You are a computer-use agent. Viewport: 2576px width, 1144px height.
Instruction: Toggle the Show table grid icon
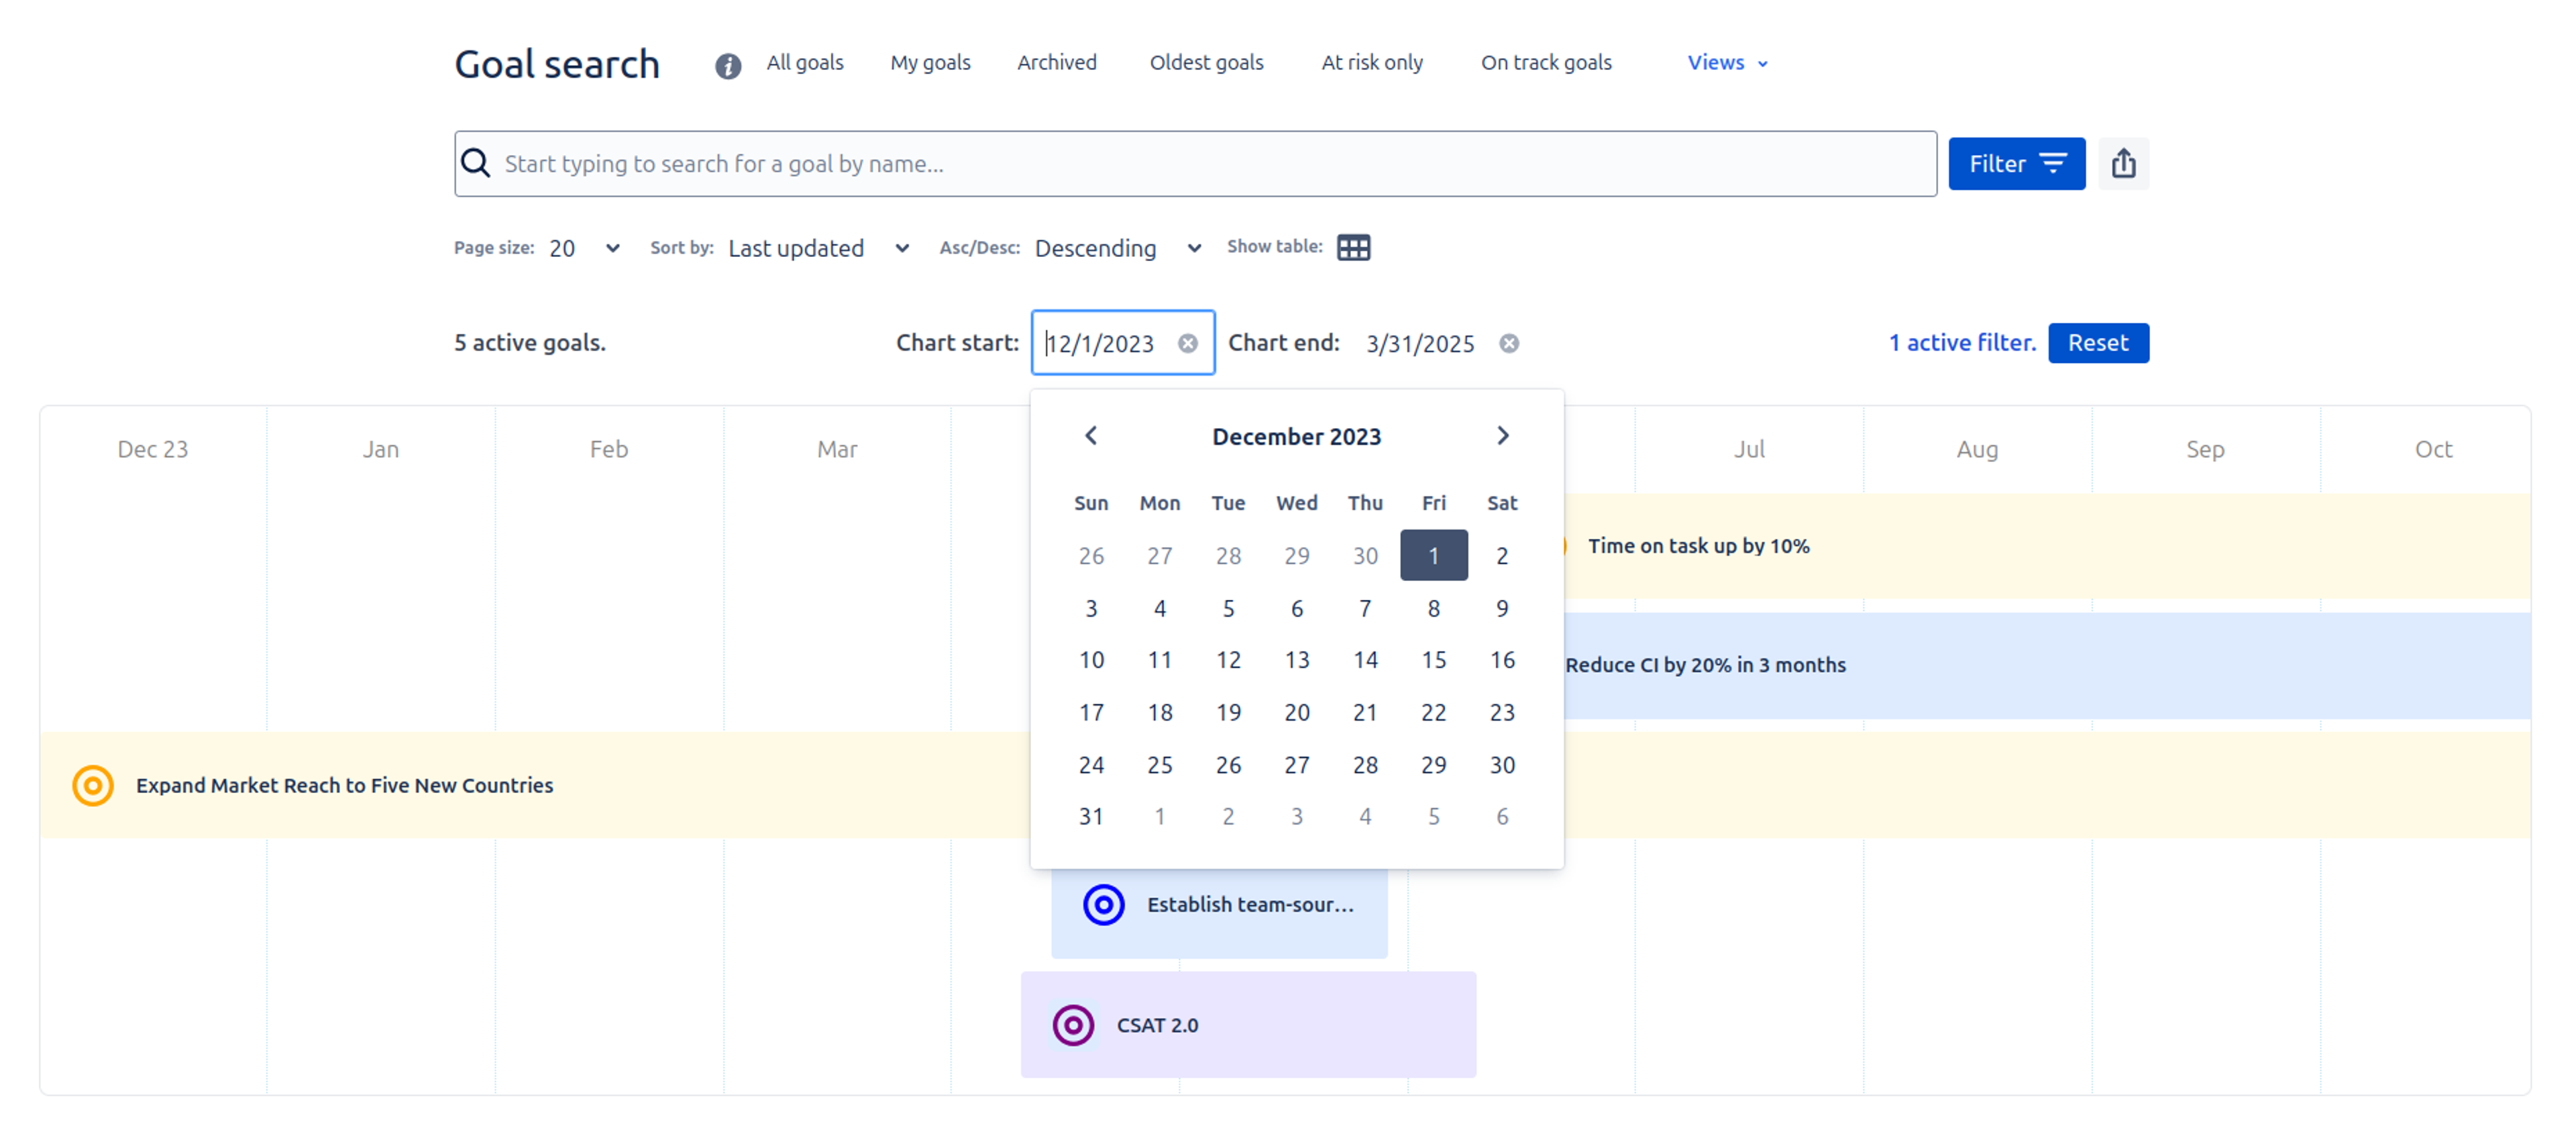1353,247
